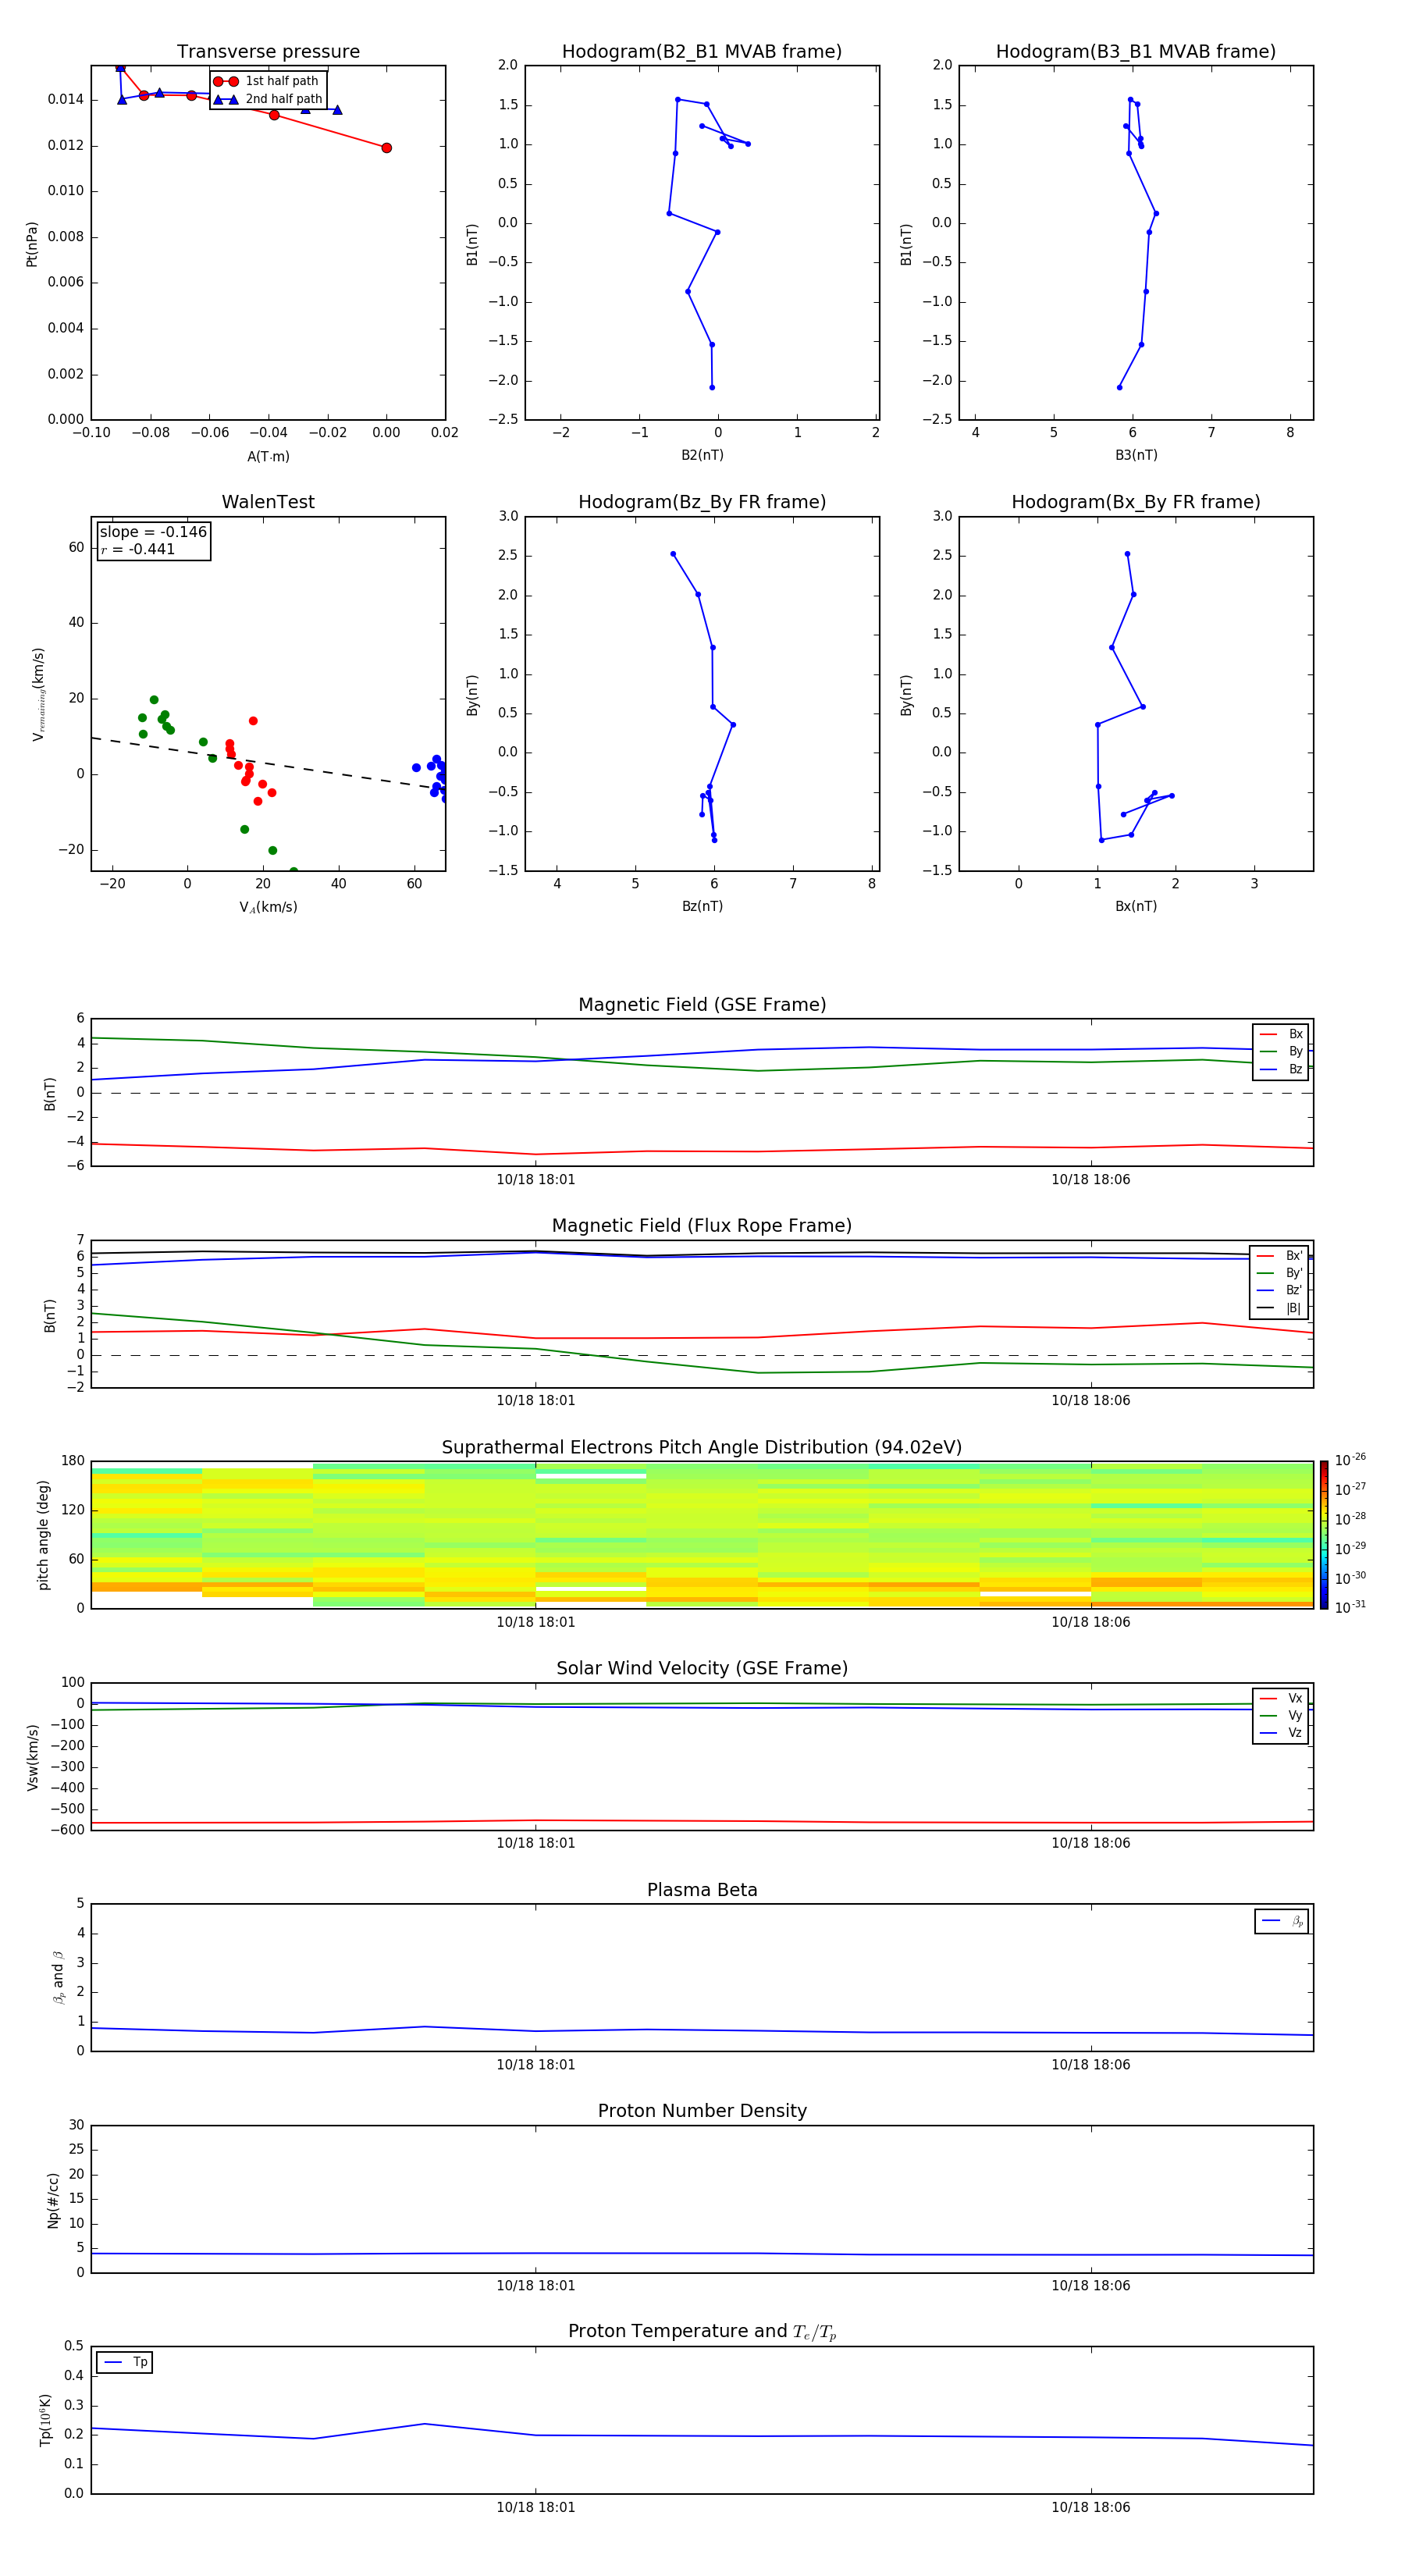Click the 'B2(nT)' x-axis label
Viewport: 1405px width, 2576px height.
702,456
